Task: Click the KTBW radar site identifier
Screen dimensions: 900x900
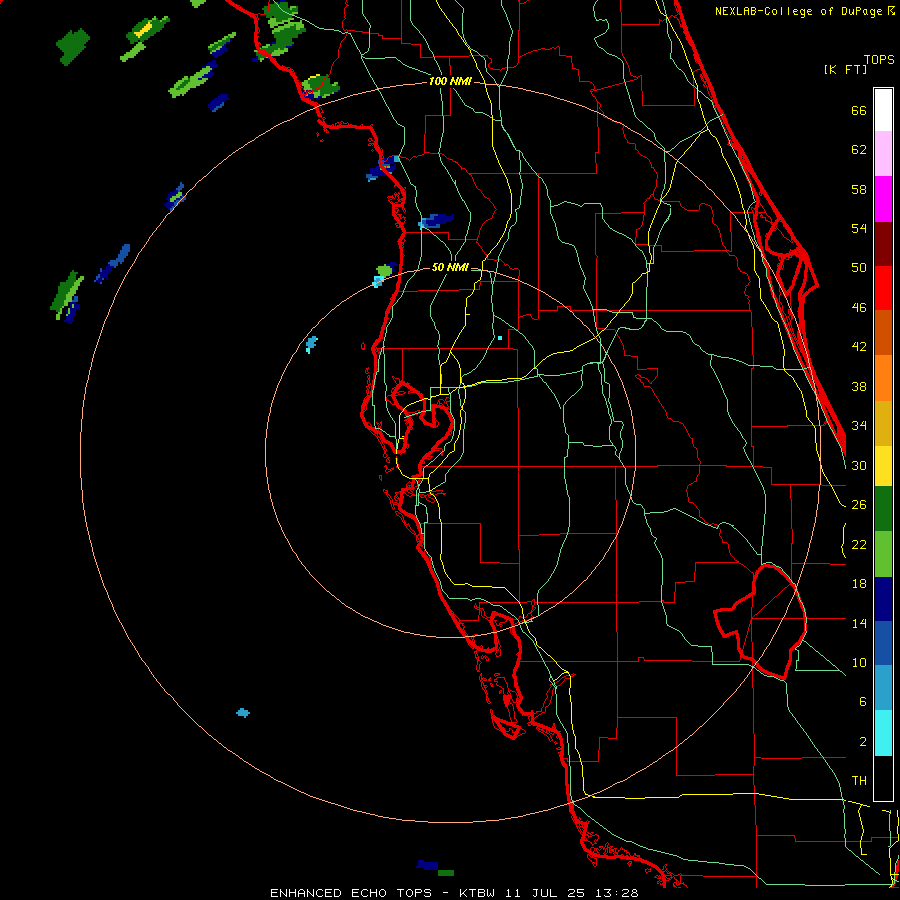Action: (x=476, y=893)
